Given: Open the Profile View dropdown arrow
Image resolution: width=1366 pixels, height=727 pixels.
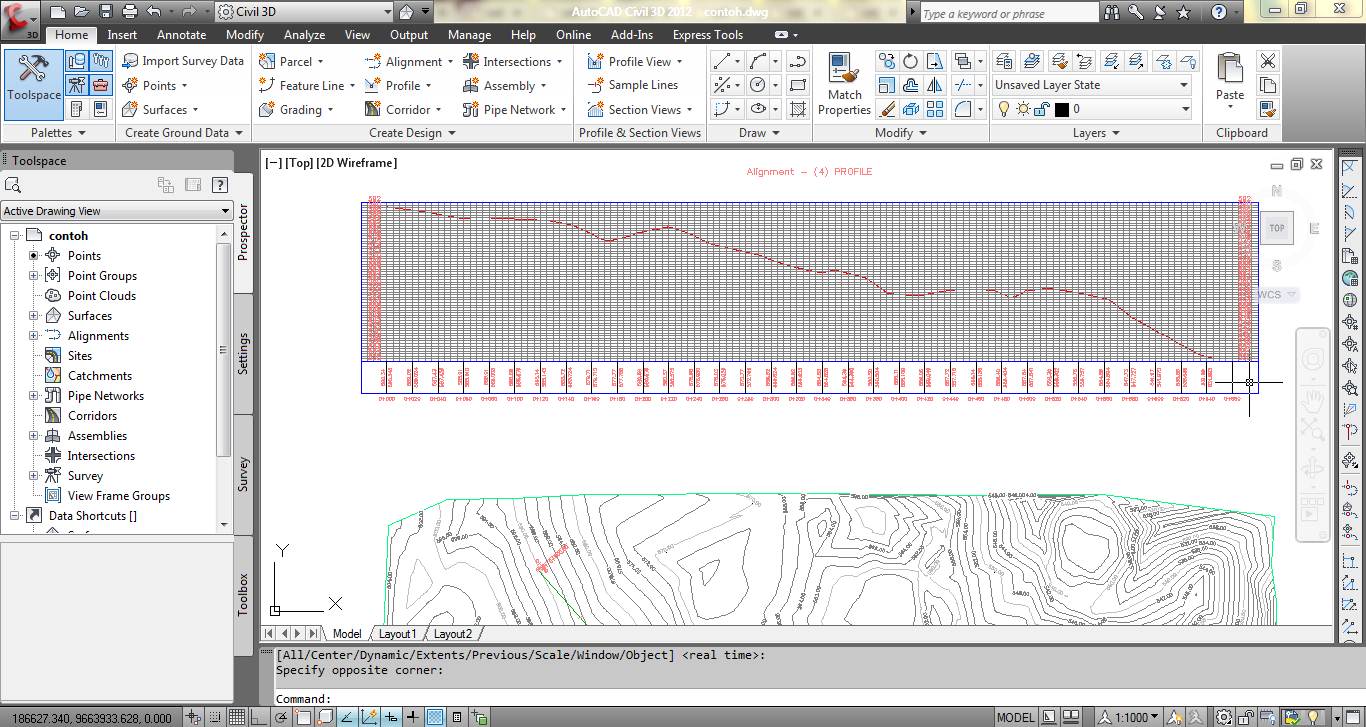Looking at the screenshot, I should [x=682, y=61].
